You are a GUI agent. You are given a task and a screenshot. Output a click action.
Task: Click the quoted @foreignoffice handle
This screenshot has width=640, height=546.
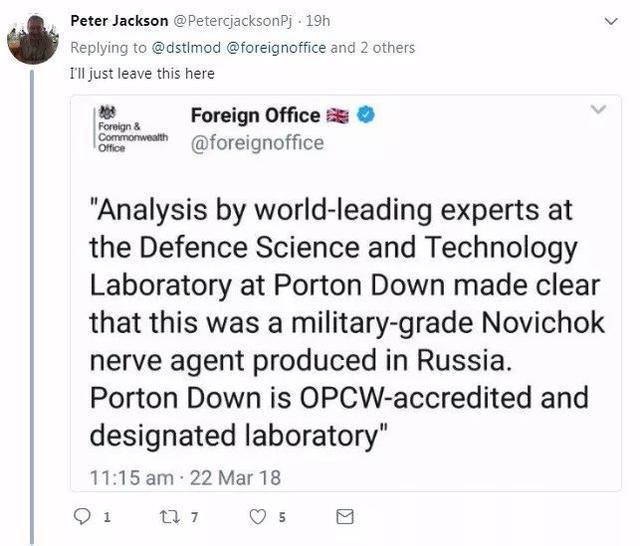[257, 143]
